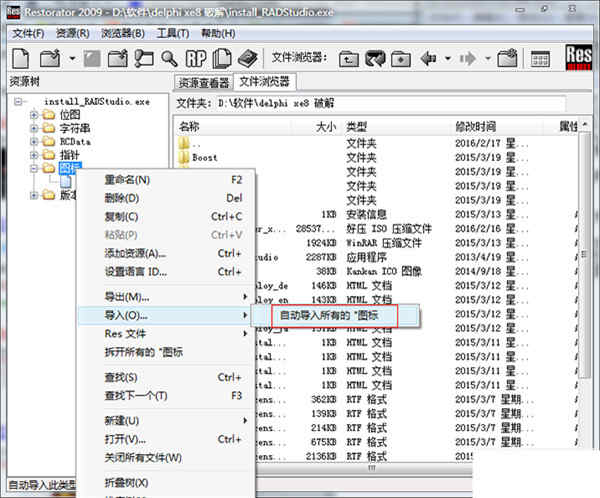This screenshot has width=600, height=498.
Task: Switch to the 资源查看器 tab
Action: pos(204,82)
